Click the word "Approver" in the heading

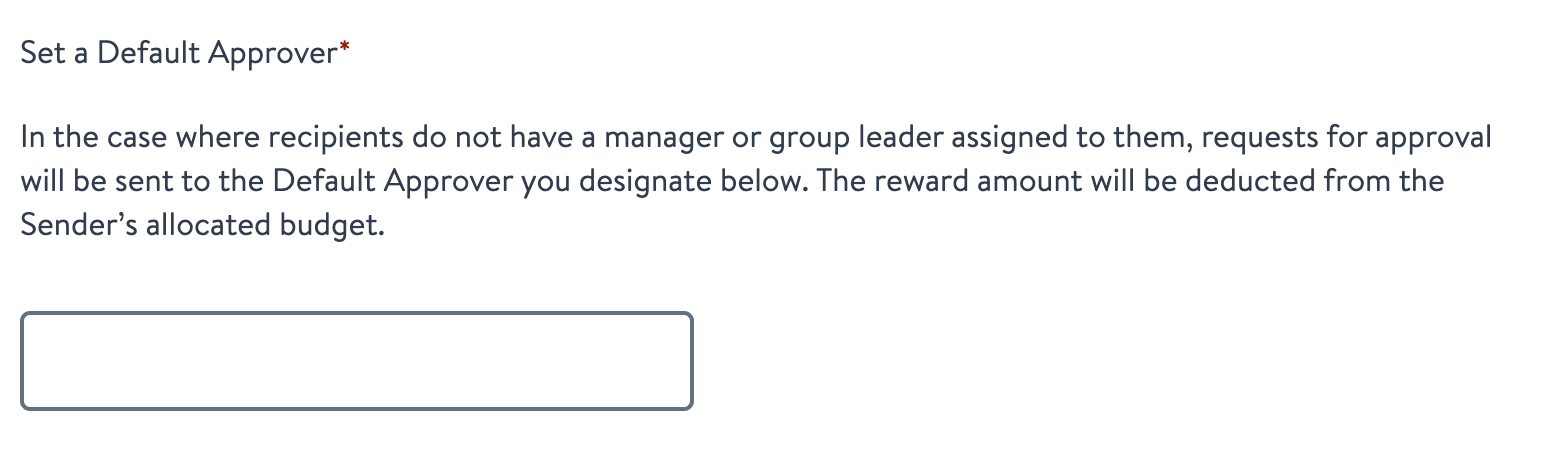(x=273, y=54)
